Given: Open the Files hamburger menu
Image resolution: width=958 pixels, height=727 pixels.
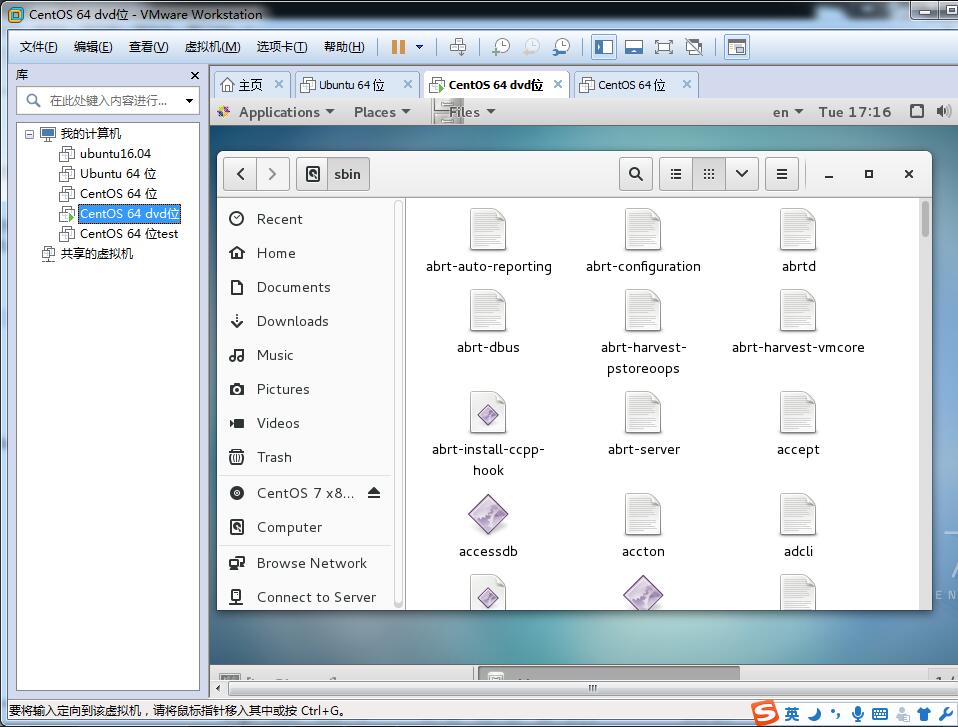Looking at the screenshot, I should pos(781,174).
